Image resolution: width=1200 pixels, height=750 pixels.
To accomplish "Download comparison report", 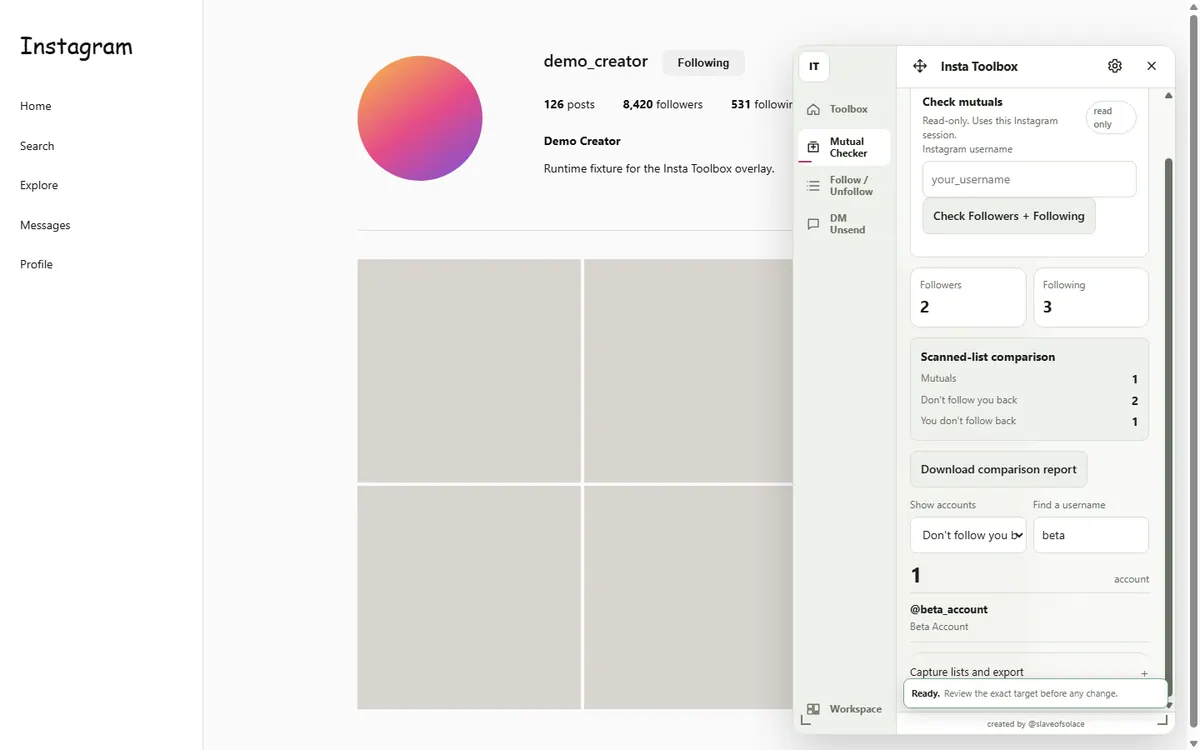I will click(998, 469).
